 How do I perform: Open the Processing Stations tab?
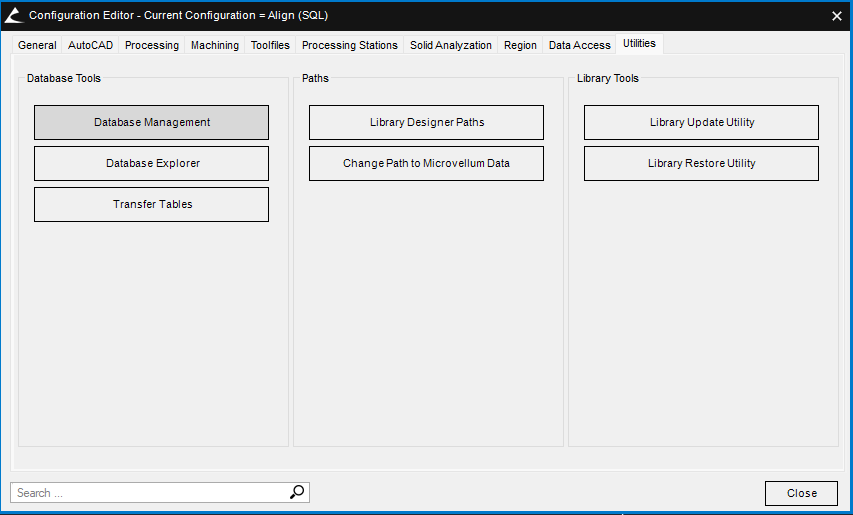point(350,45)
